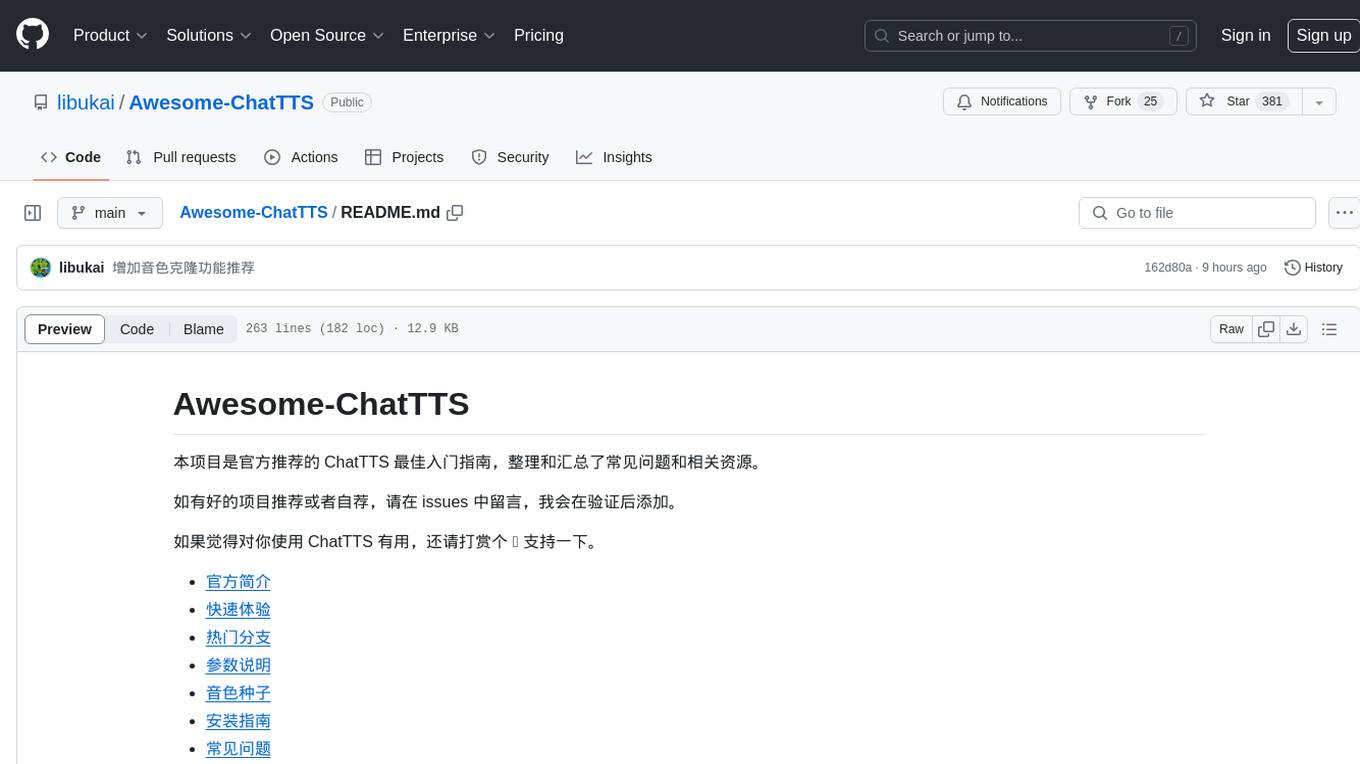Open the Awesome-ChatTTS repository title link

tap(221, 102)
